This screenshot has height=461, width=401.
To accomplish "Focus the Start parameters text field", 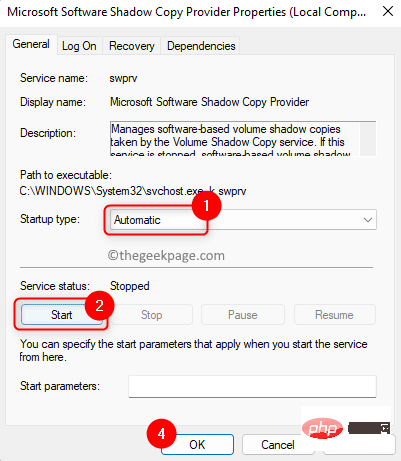I will coord(252,386).
